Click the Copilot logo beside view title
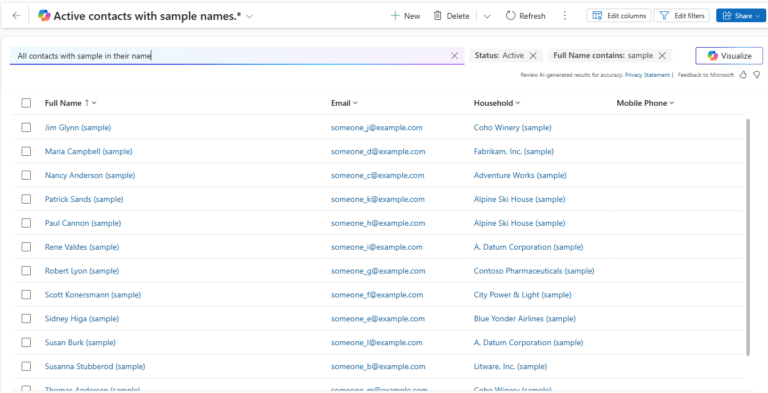This screenshot has height=393, width=768. pos(44,16)
